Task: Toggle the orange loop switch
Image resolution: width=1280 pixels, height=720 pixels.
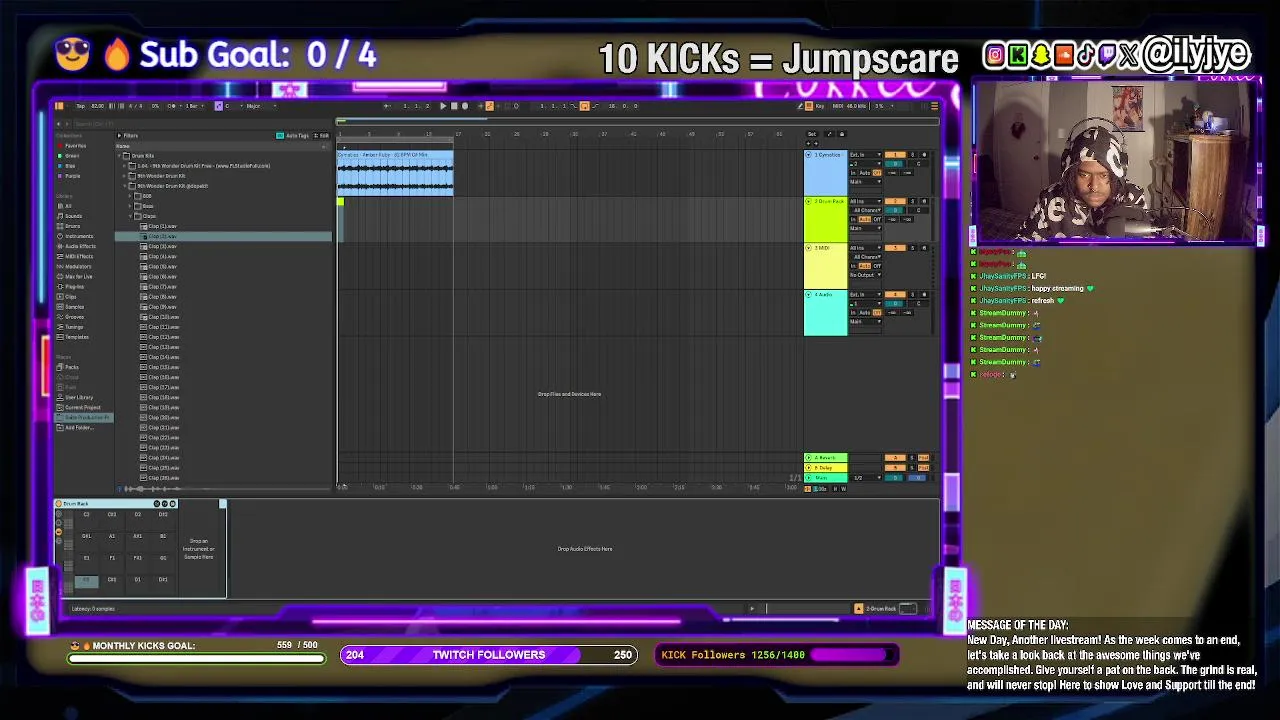Action: 584,106
